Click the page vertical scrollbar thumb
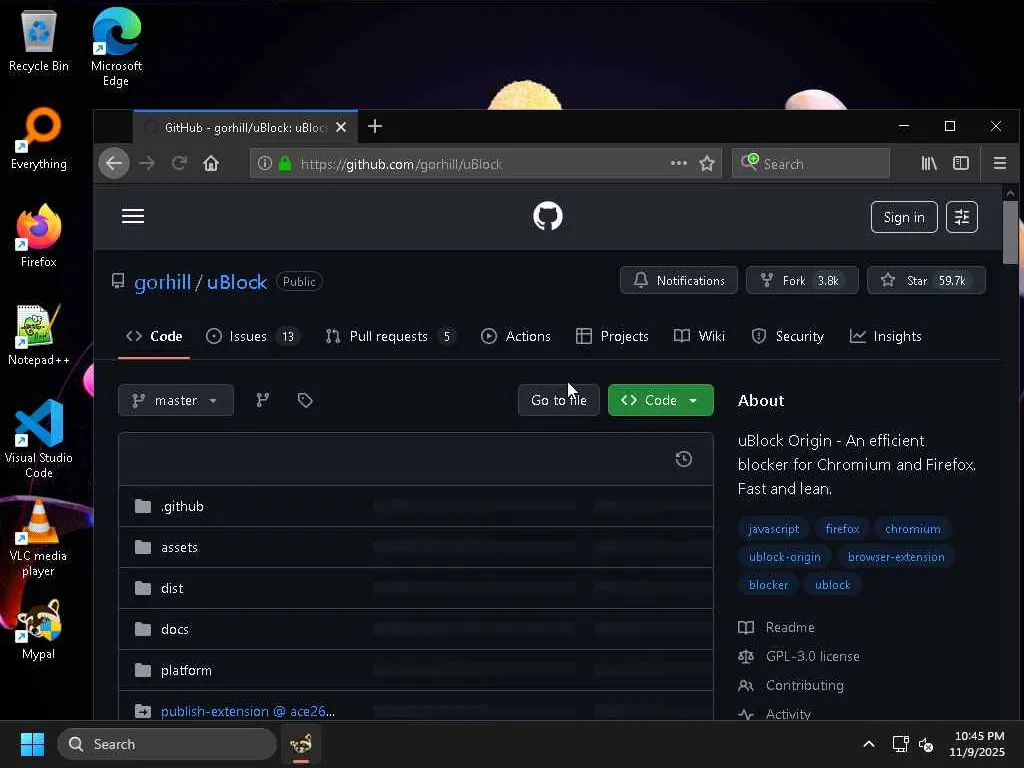Image resolution: width=1024 pixels, height=768 pixels. click(x=1010, y=232)
